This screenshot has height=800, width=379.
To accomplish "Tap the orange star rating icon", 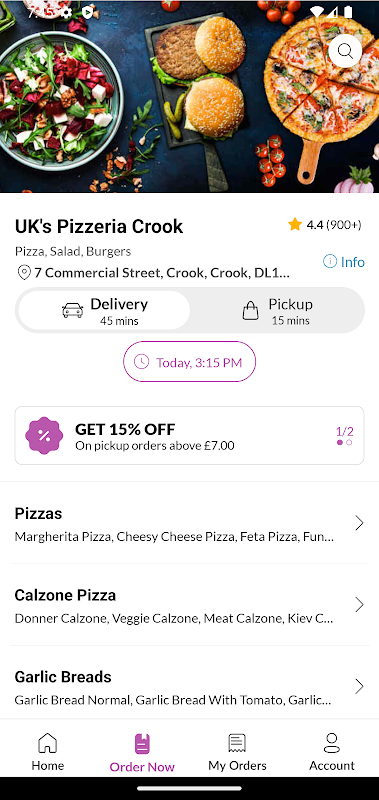I will 295,224.
